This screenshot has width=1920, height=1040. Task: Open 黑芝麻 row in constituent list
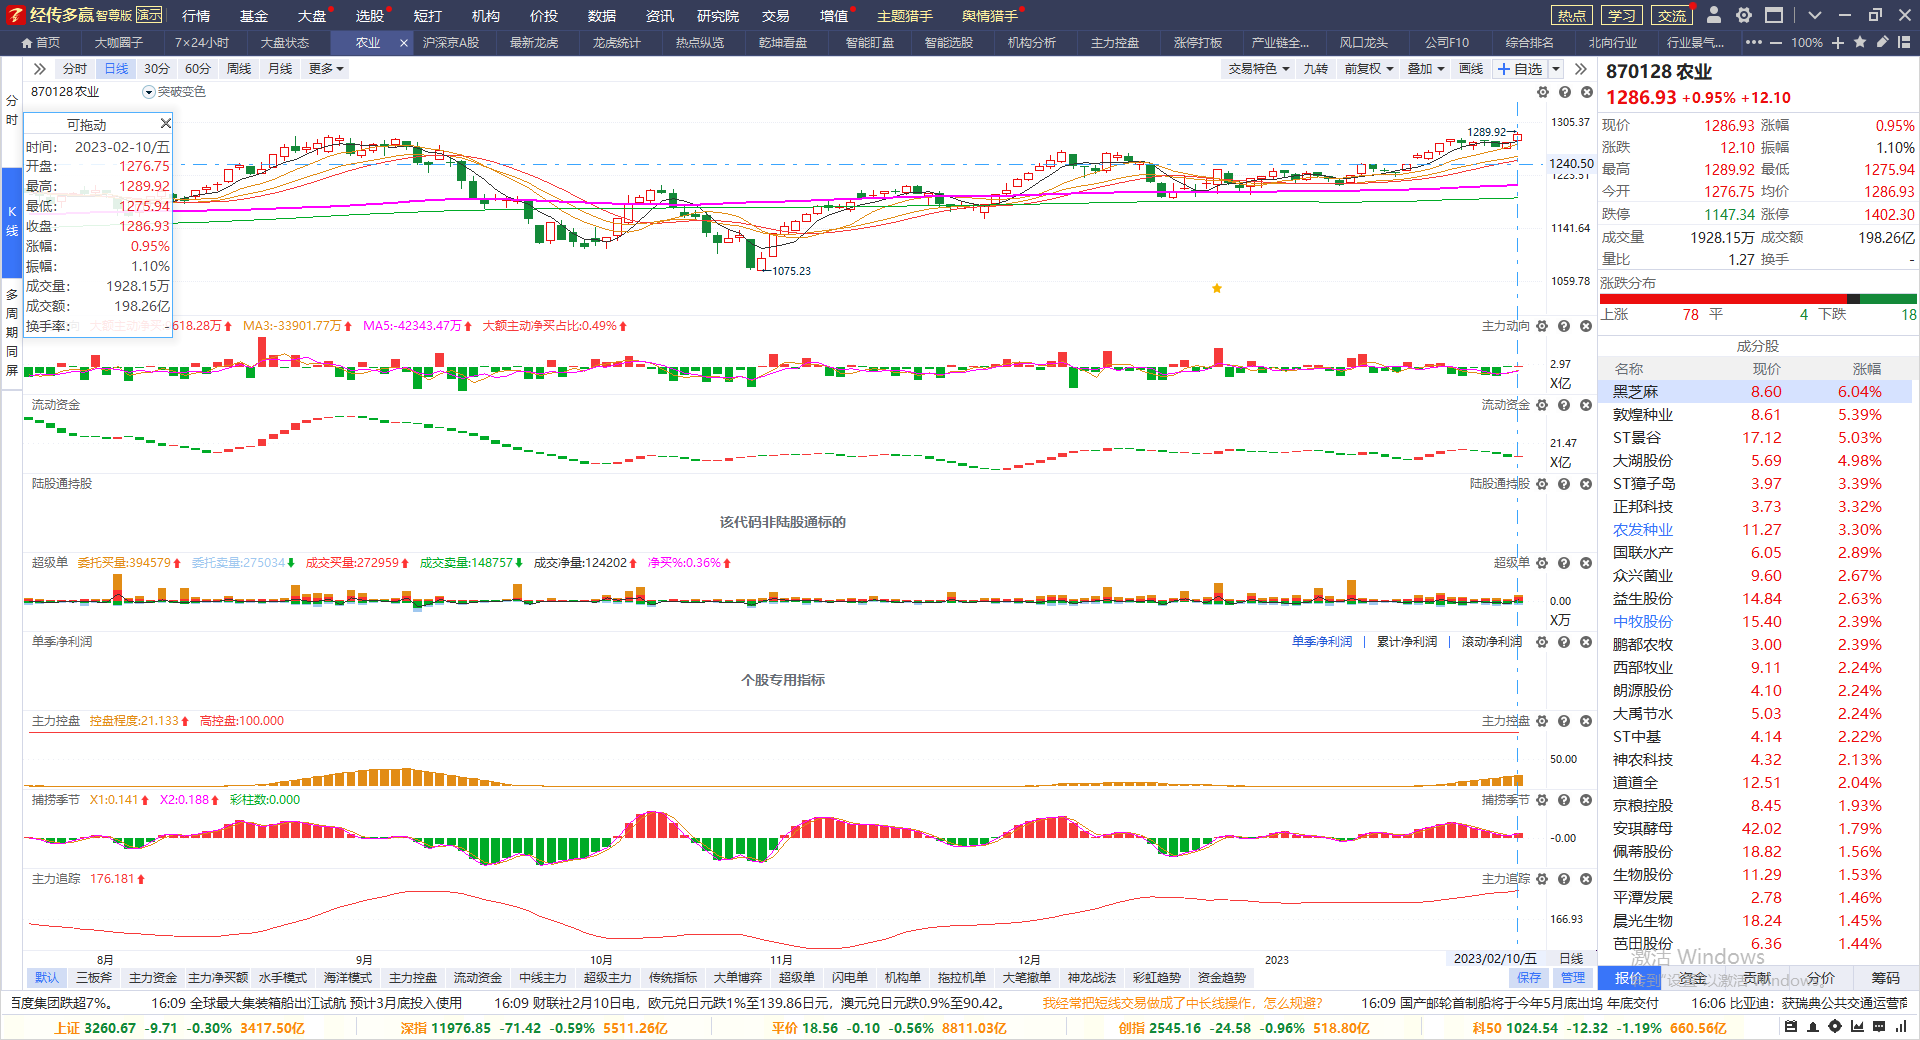tap(1755, 392)
